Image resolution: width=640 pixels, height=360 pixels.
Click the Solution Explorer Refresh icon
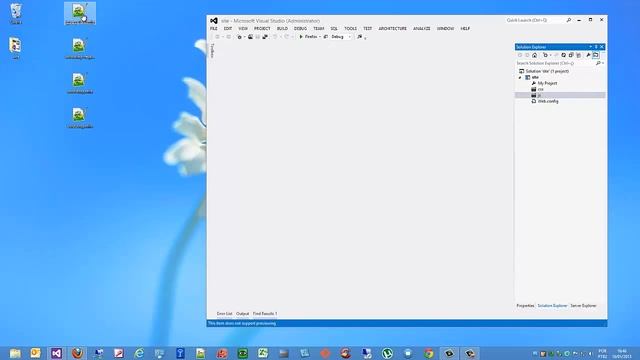(564, 55)
